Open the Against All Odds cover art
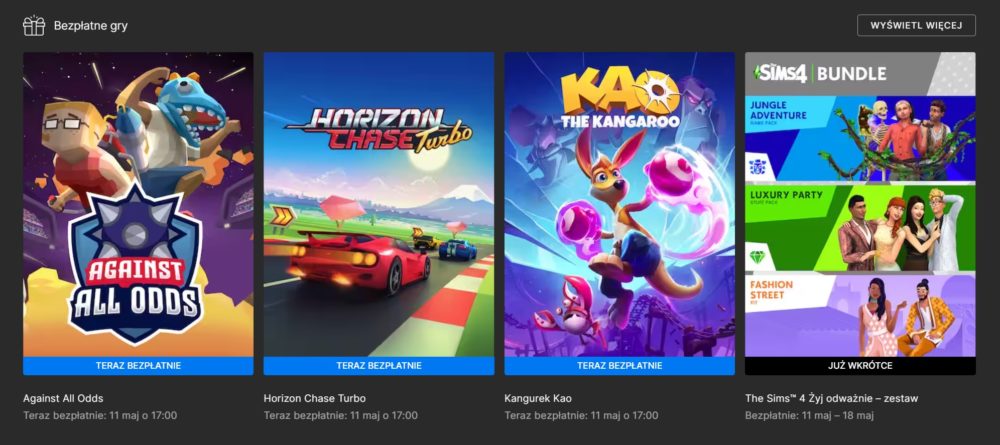 [138, 204]
